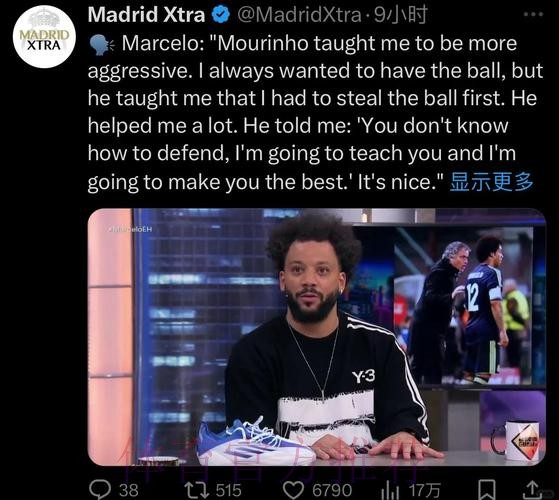Click the view count 17万
559x500 pixels.
[424, 490]
